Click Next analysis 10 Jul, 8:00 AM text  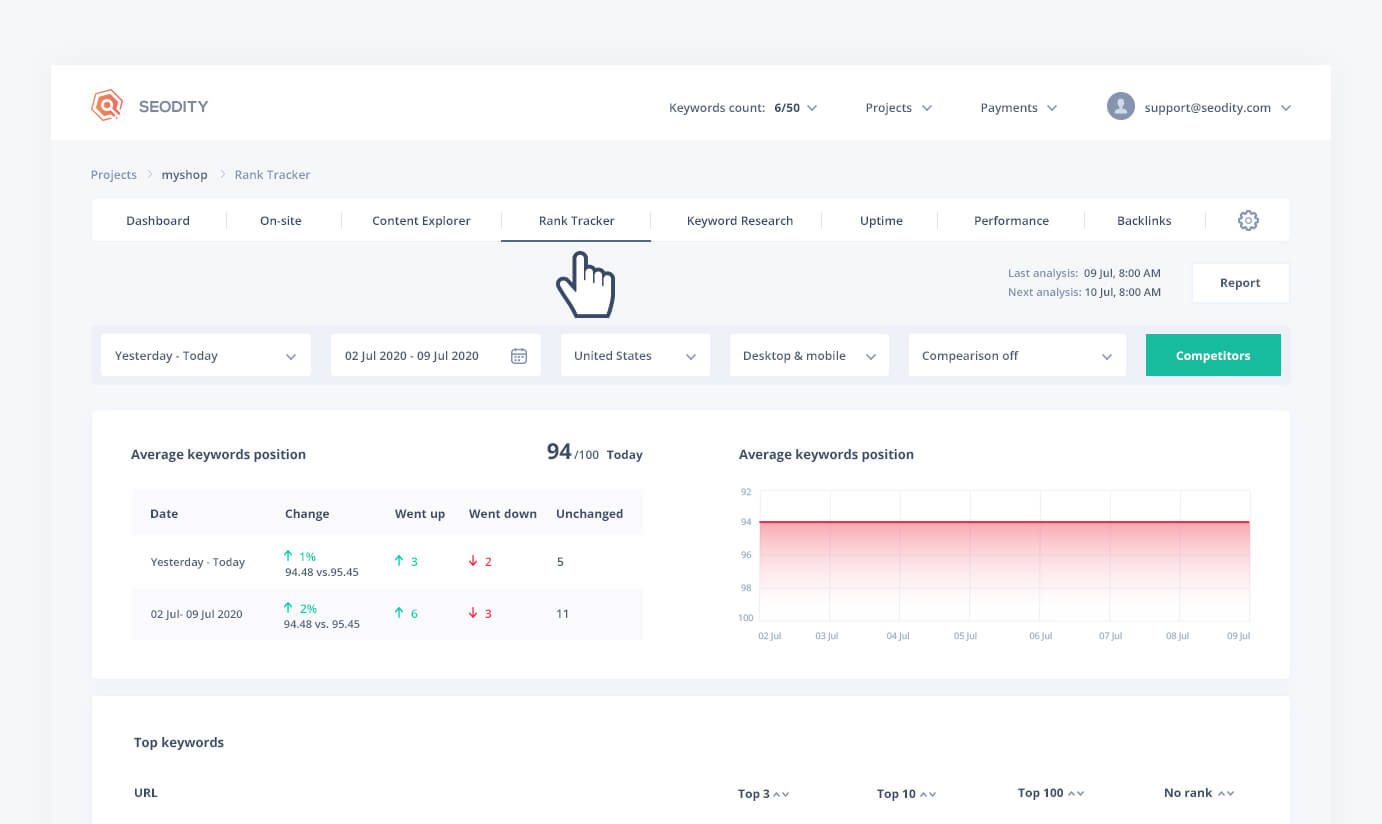pos(1084,293)
